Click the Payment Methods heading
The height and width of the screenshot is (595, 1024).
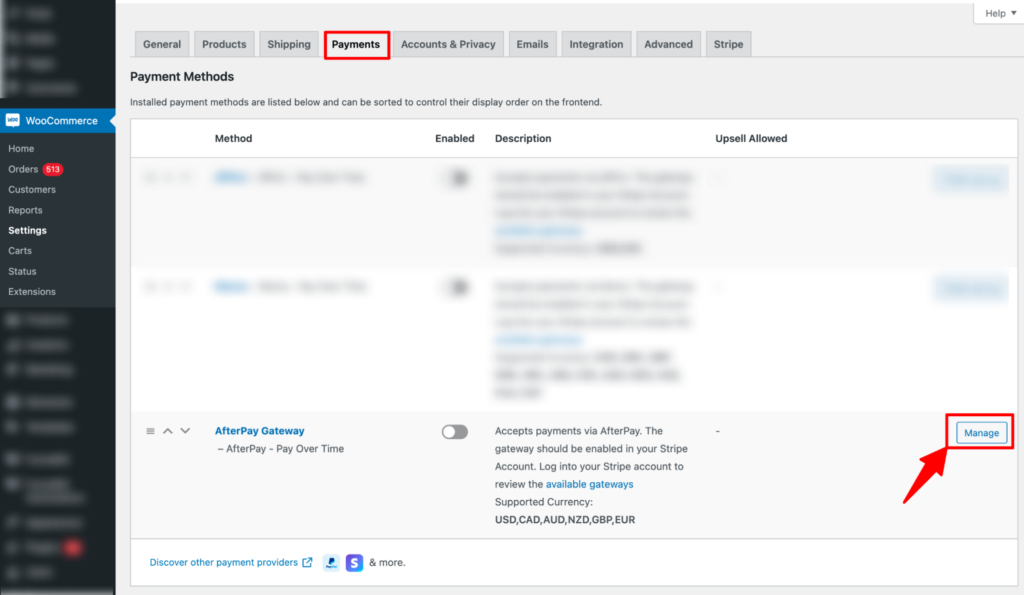[182, 76]
